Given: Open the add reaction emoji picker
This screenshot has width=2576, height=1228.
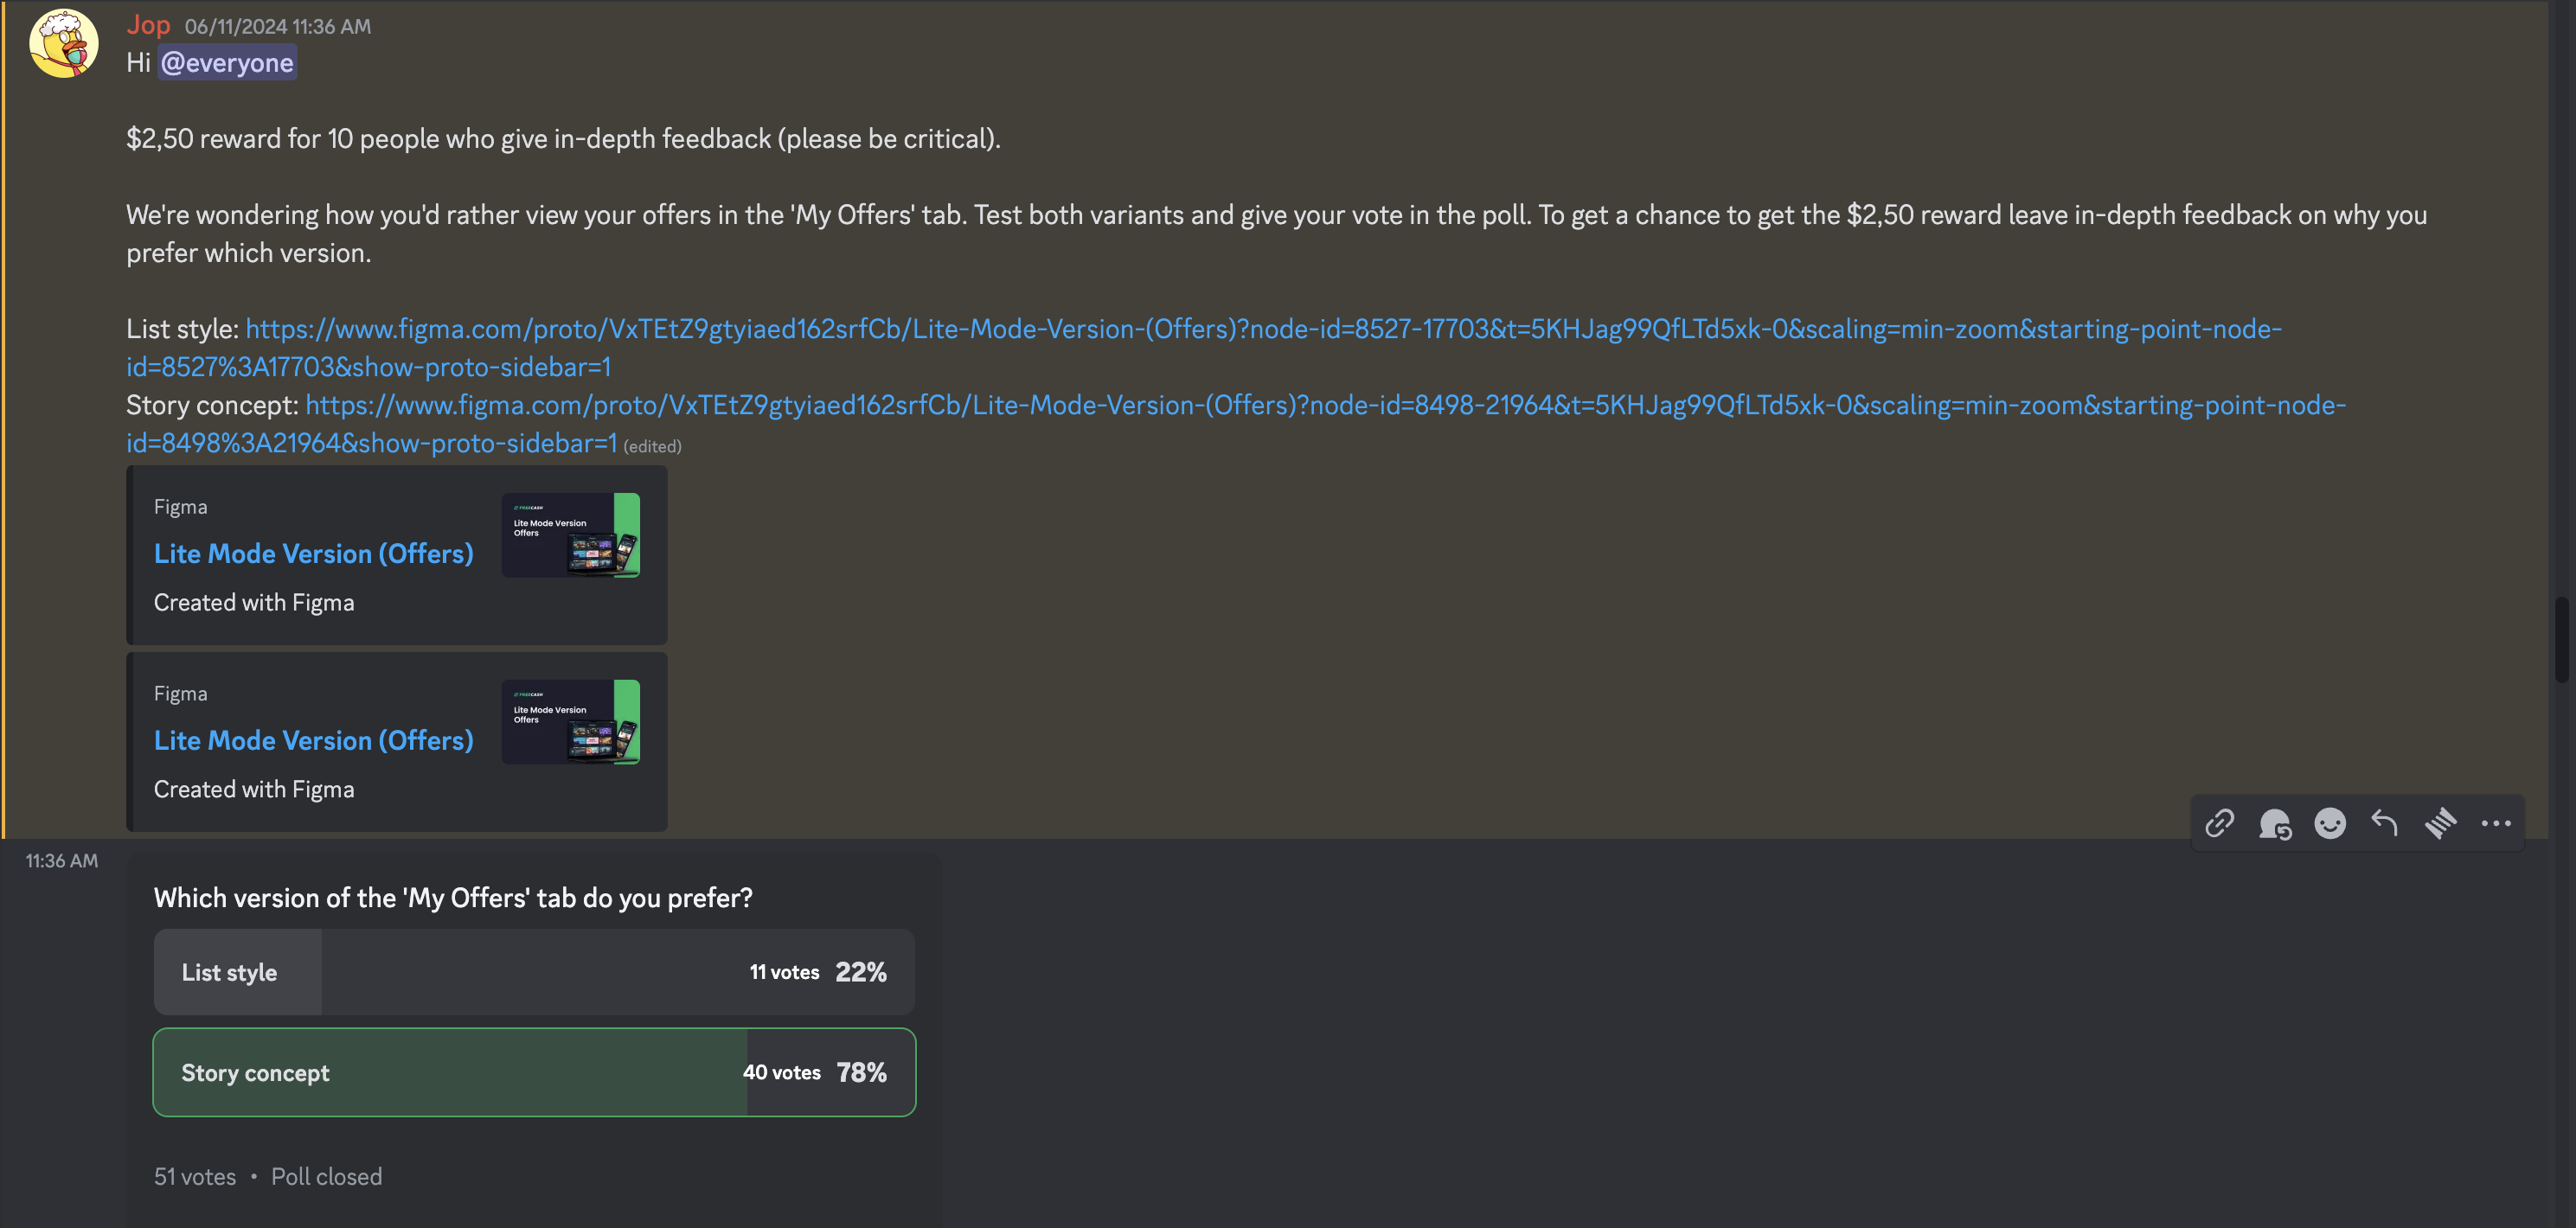Looking at the screenshot, I should point(2330,823).
